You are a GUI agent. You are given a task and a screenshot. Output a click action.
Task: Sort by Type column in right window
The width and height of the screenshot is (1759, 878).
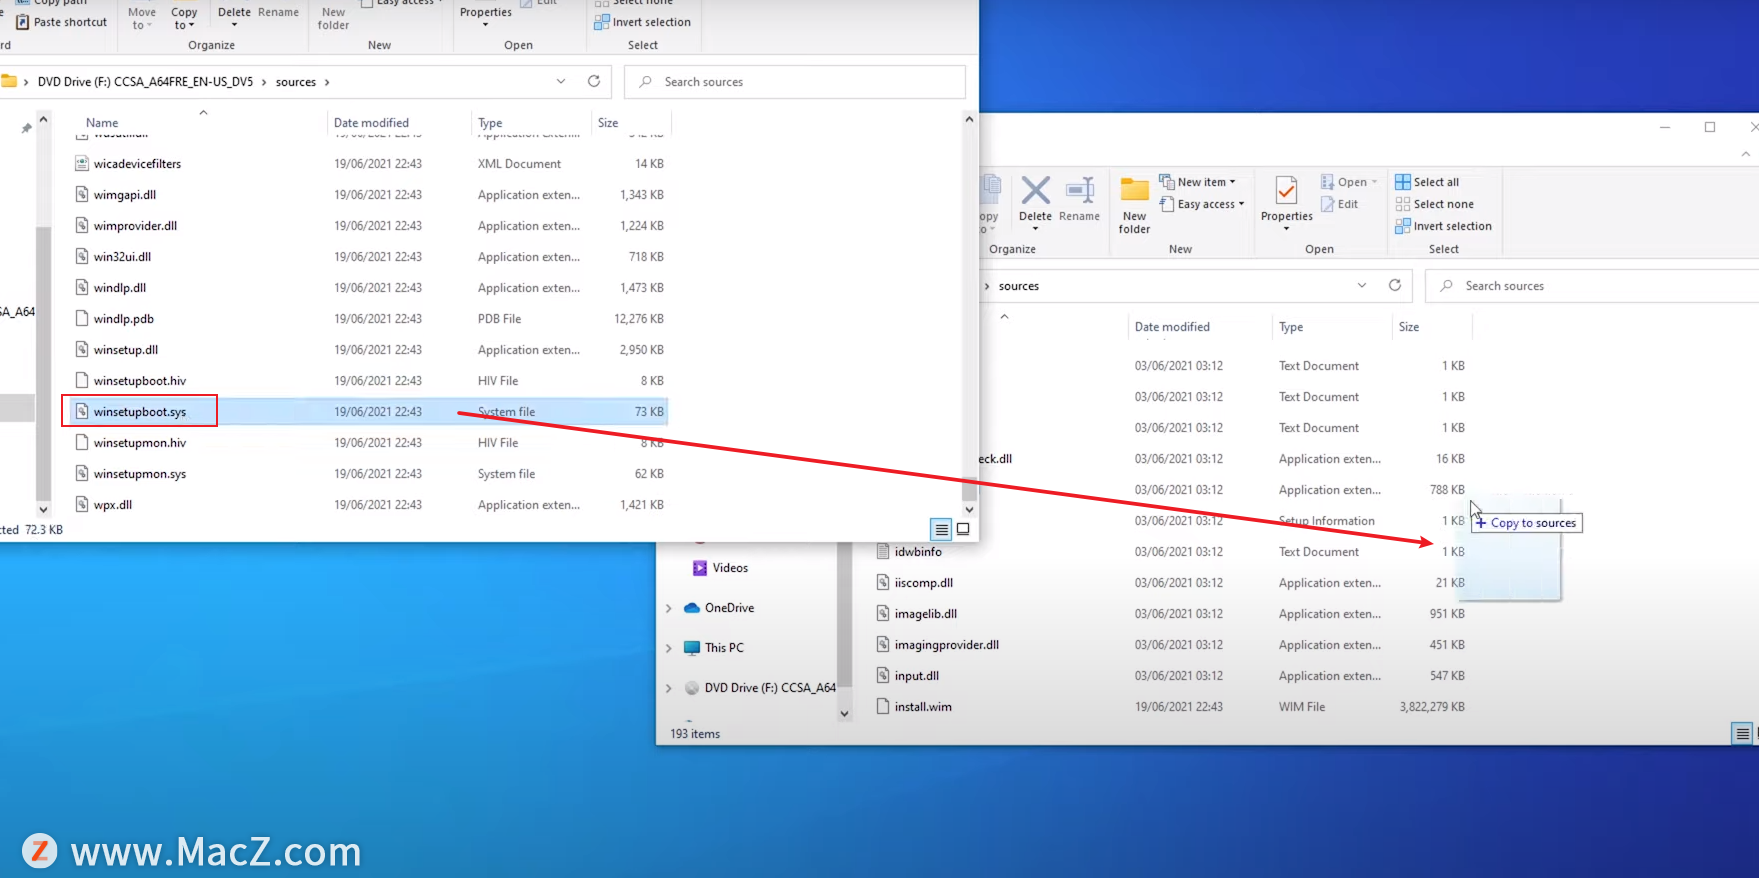pos(1291,327)
